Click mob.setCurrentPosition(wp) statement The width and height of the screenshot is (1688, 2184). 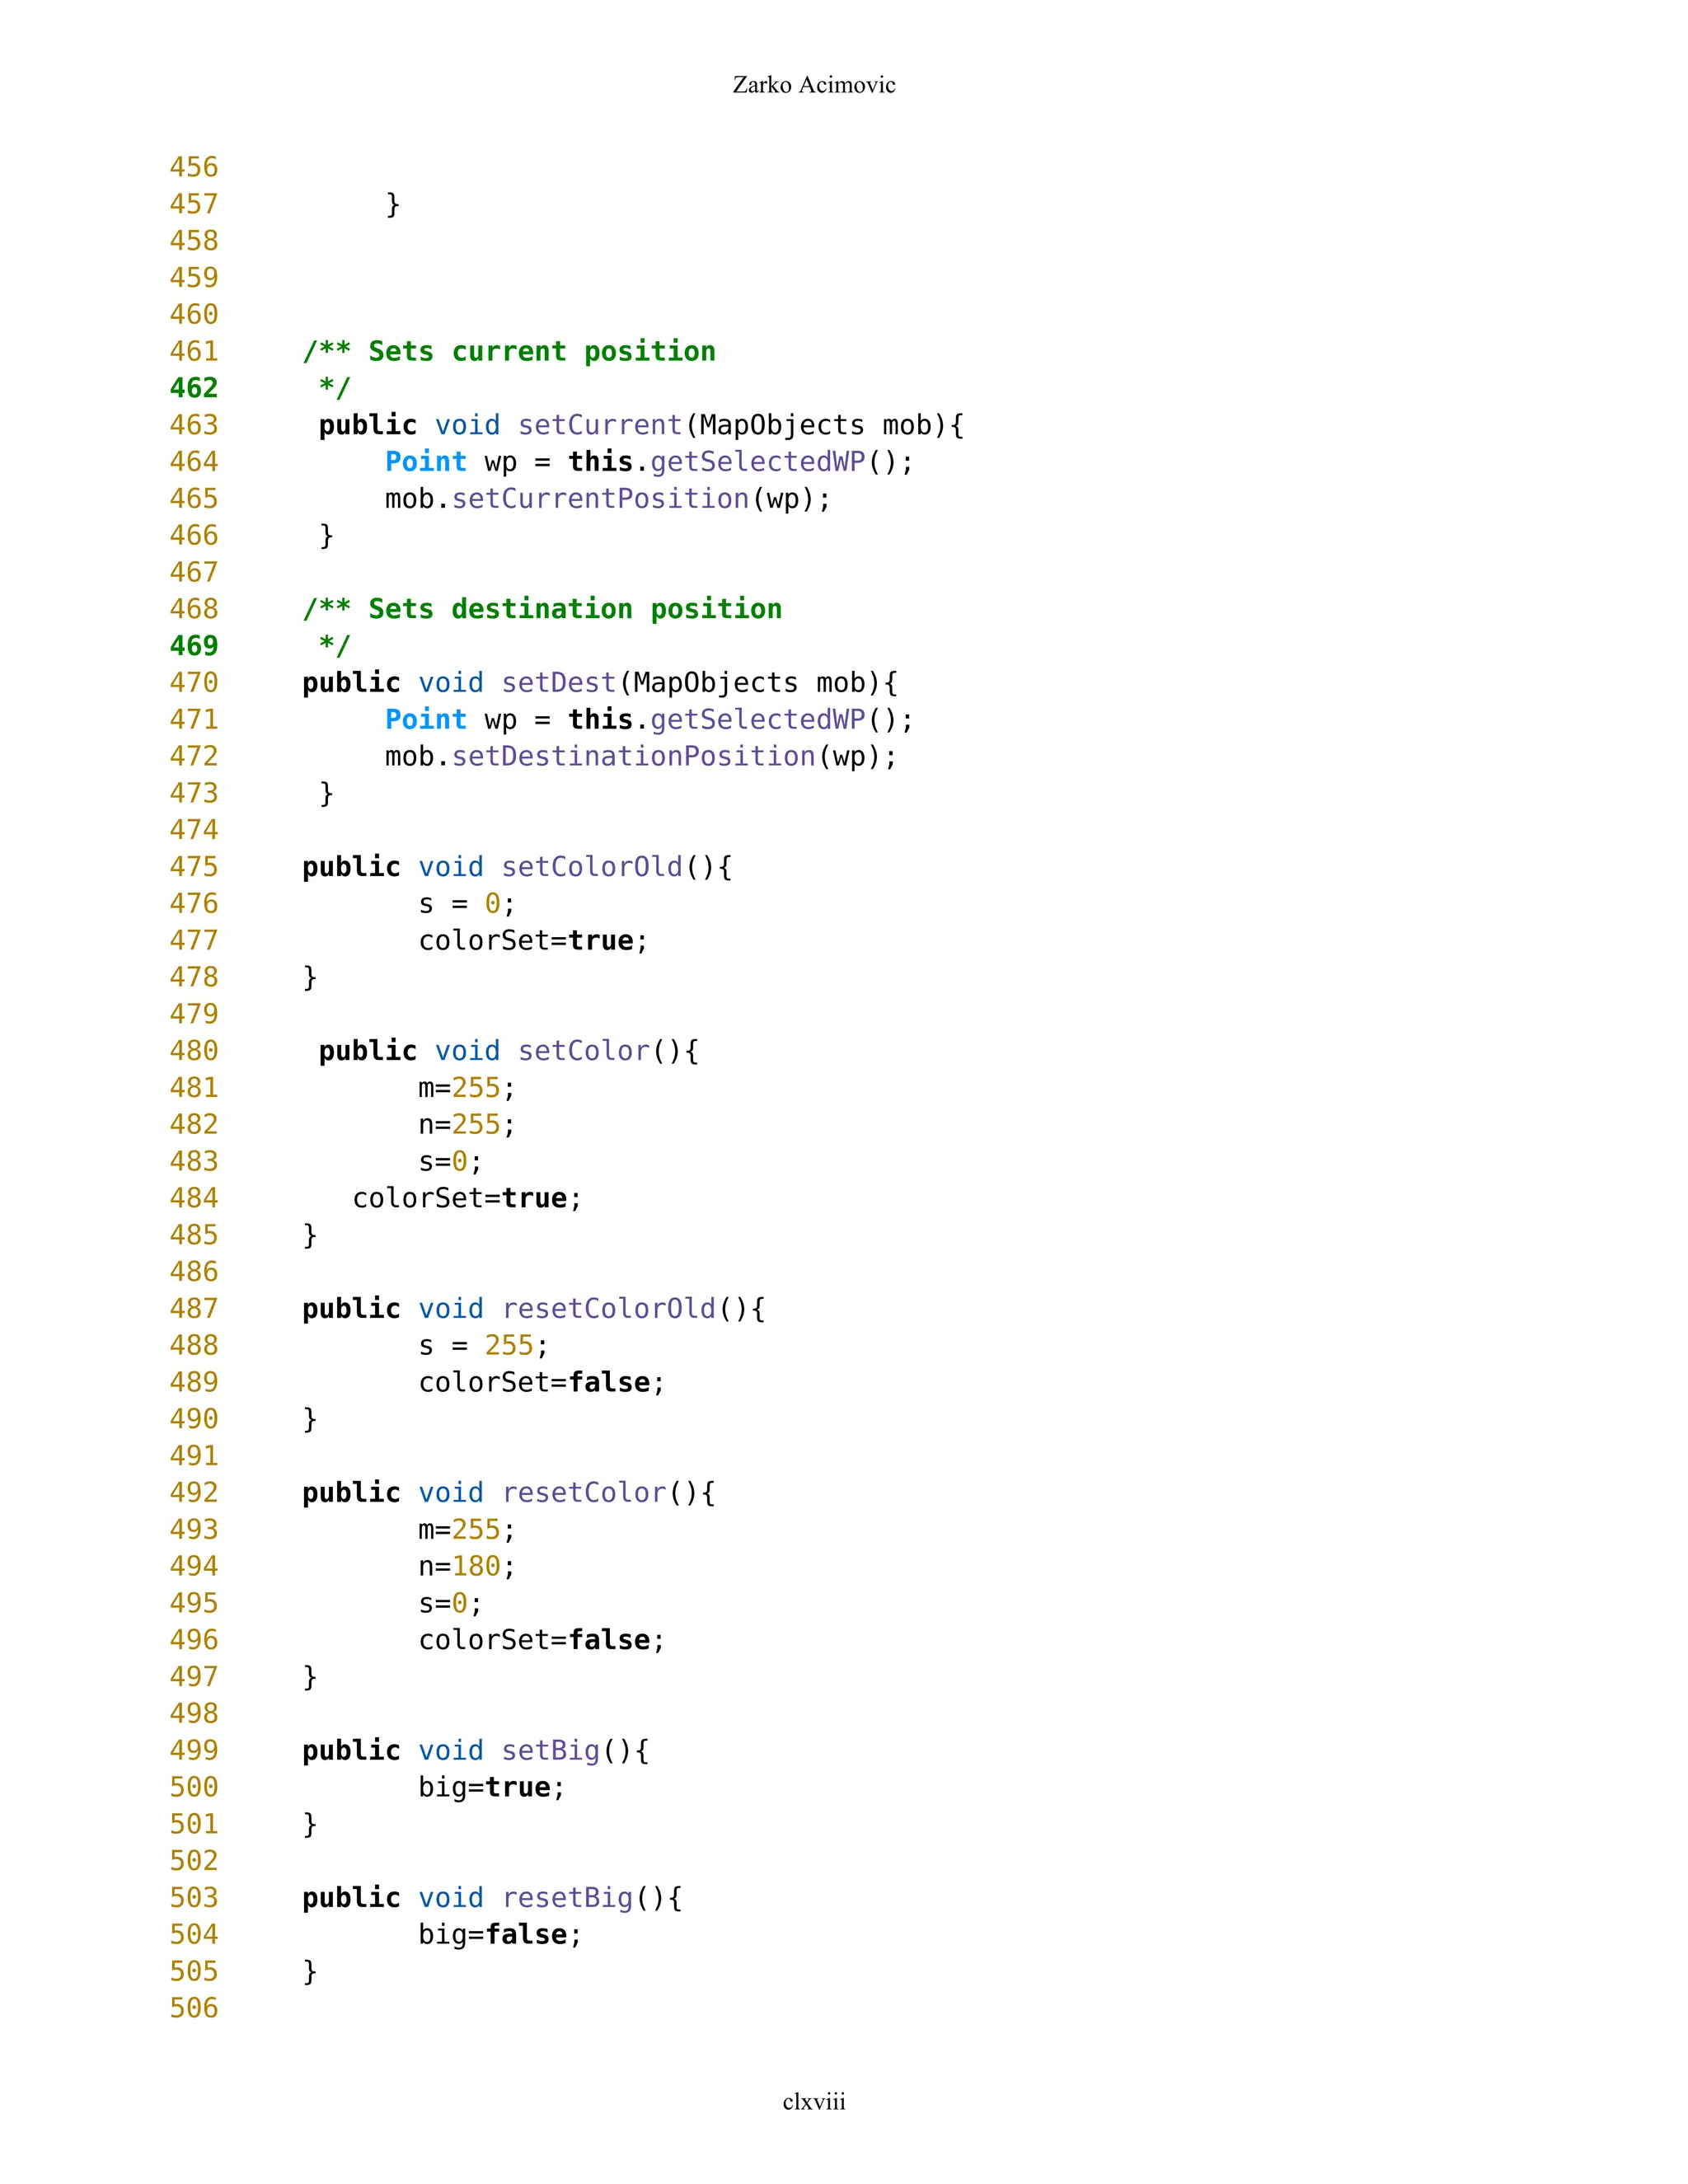tap(608, 499)
